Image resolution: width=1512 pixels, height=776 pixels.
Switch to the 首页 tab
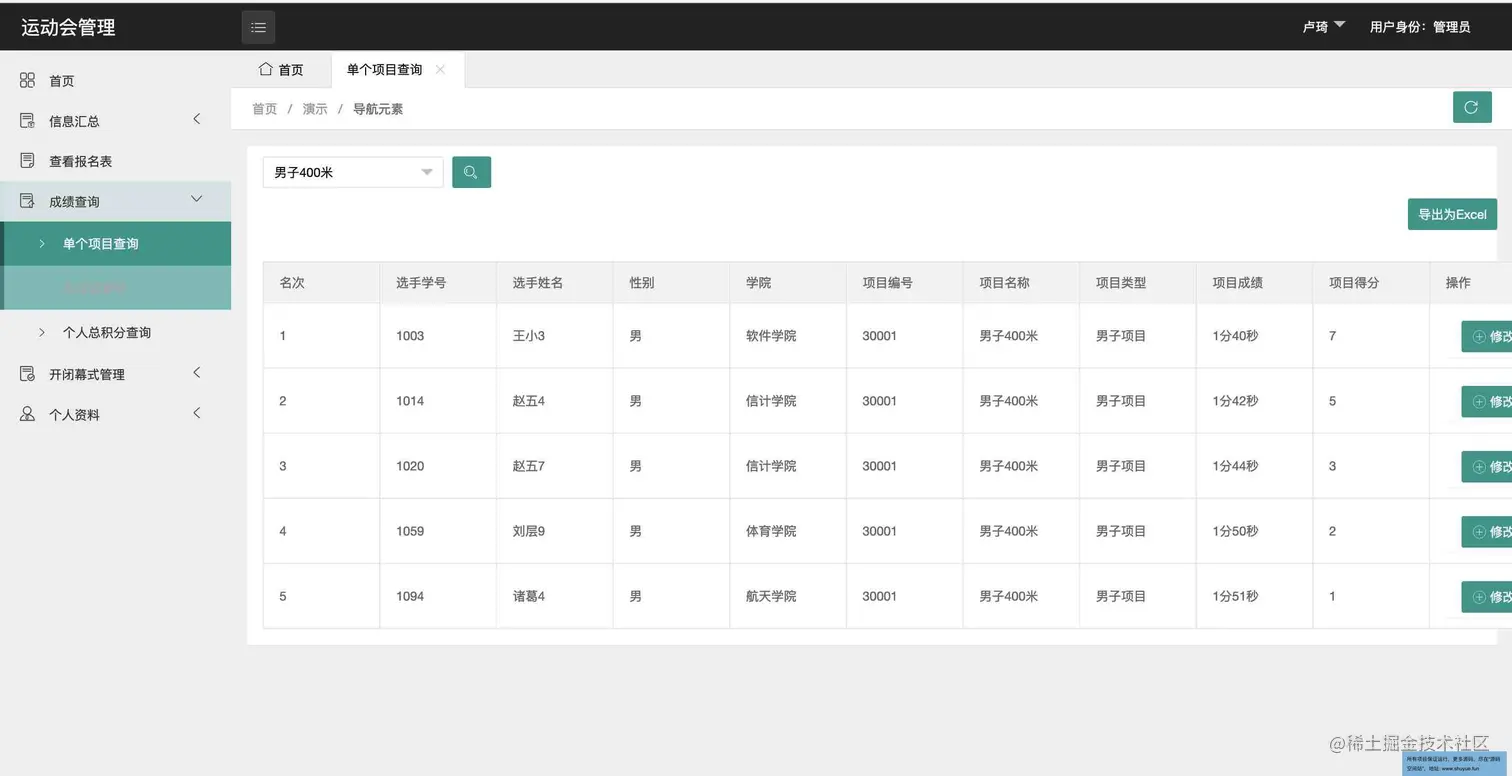281,70
